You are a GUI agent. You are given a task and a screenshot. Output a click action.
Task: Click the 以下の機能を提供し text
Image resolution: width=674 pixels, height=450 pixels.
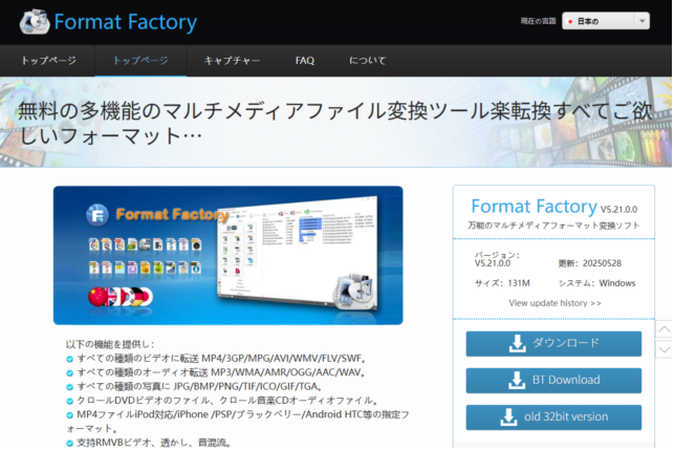110,344
